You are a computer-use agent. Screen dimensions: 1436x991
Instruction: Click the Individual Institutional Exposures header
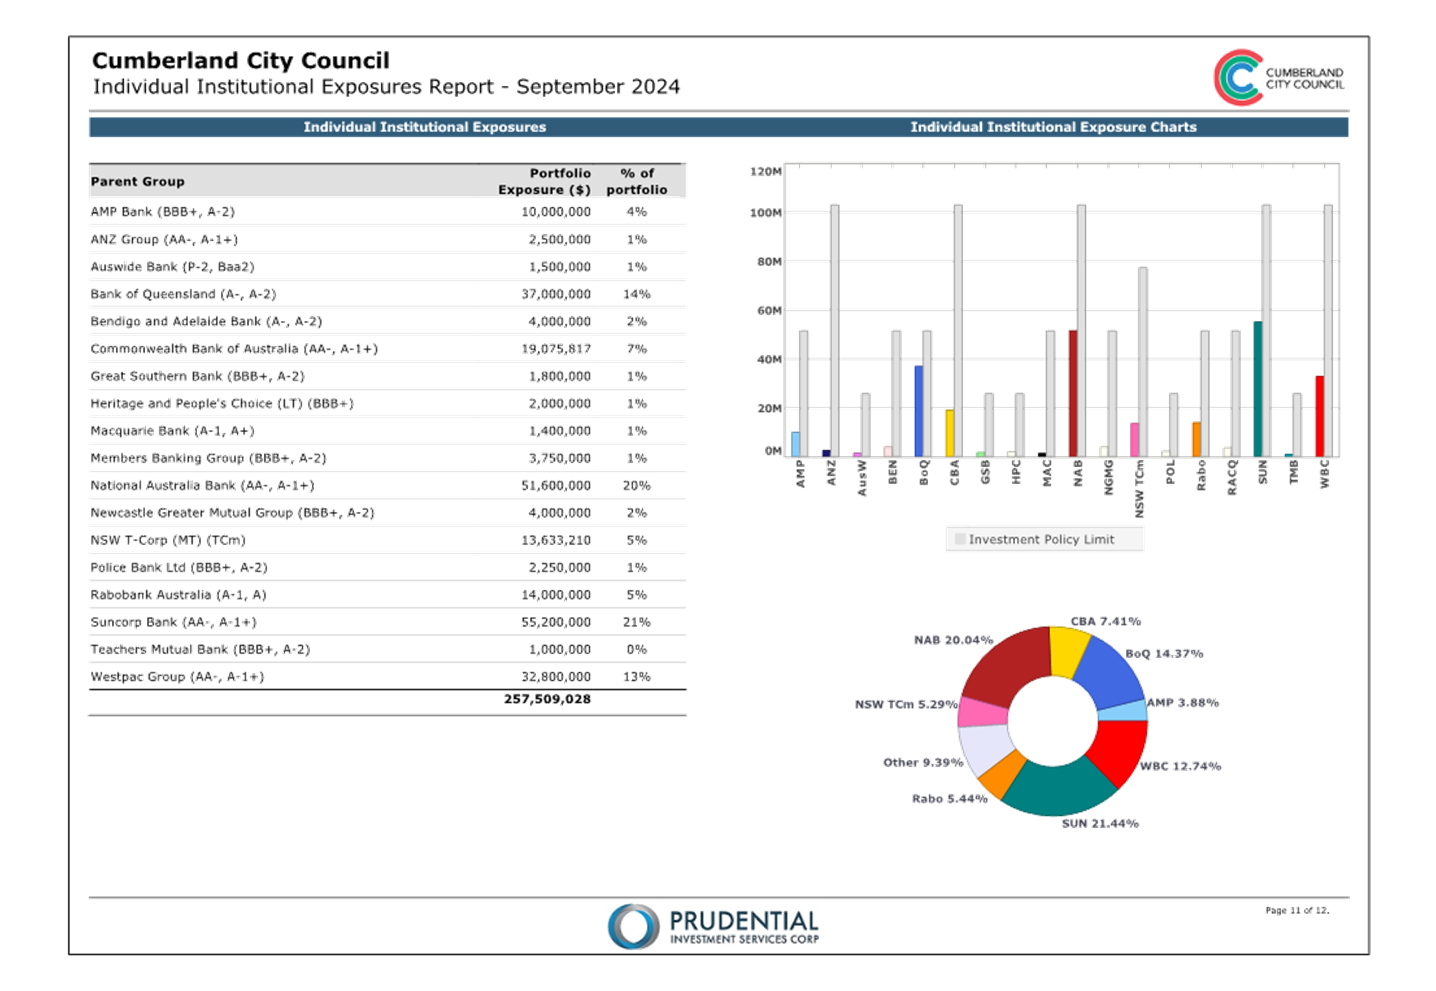pyautogui.click(x=425, y=127)
